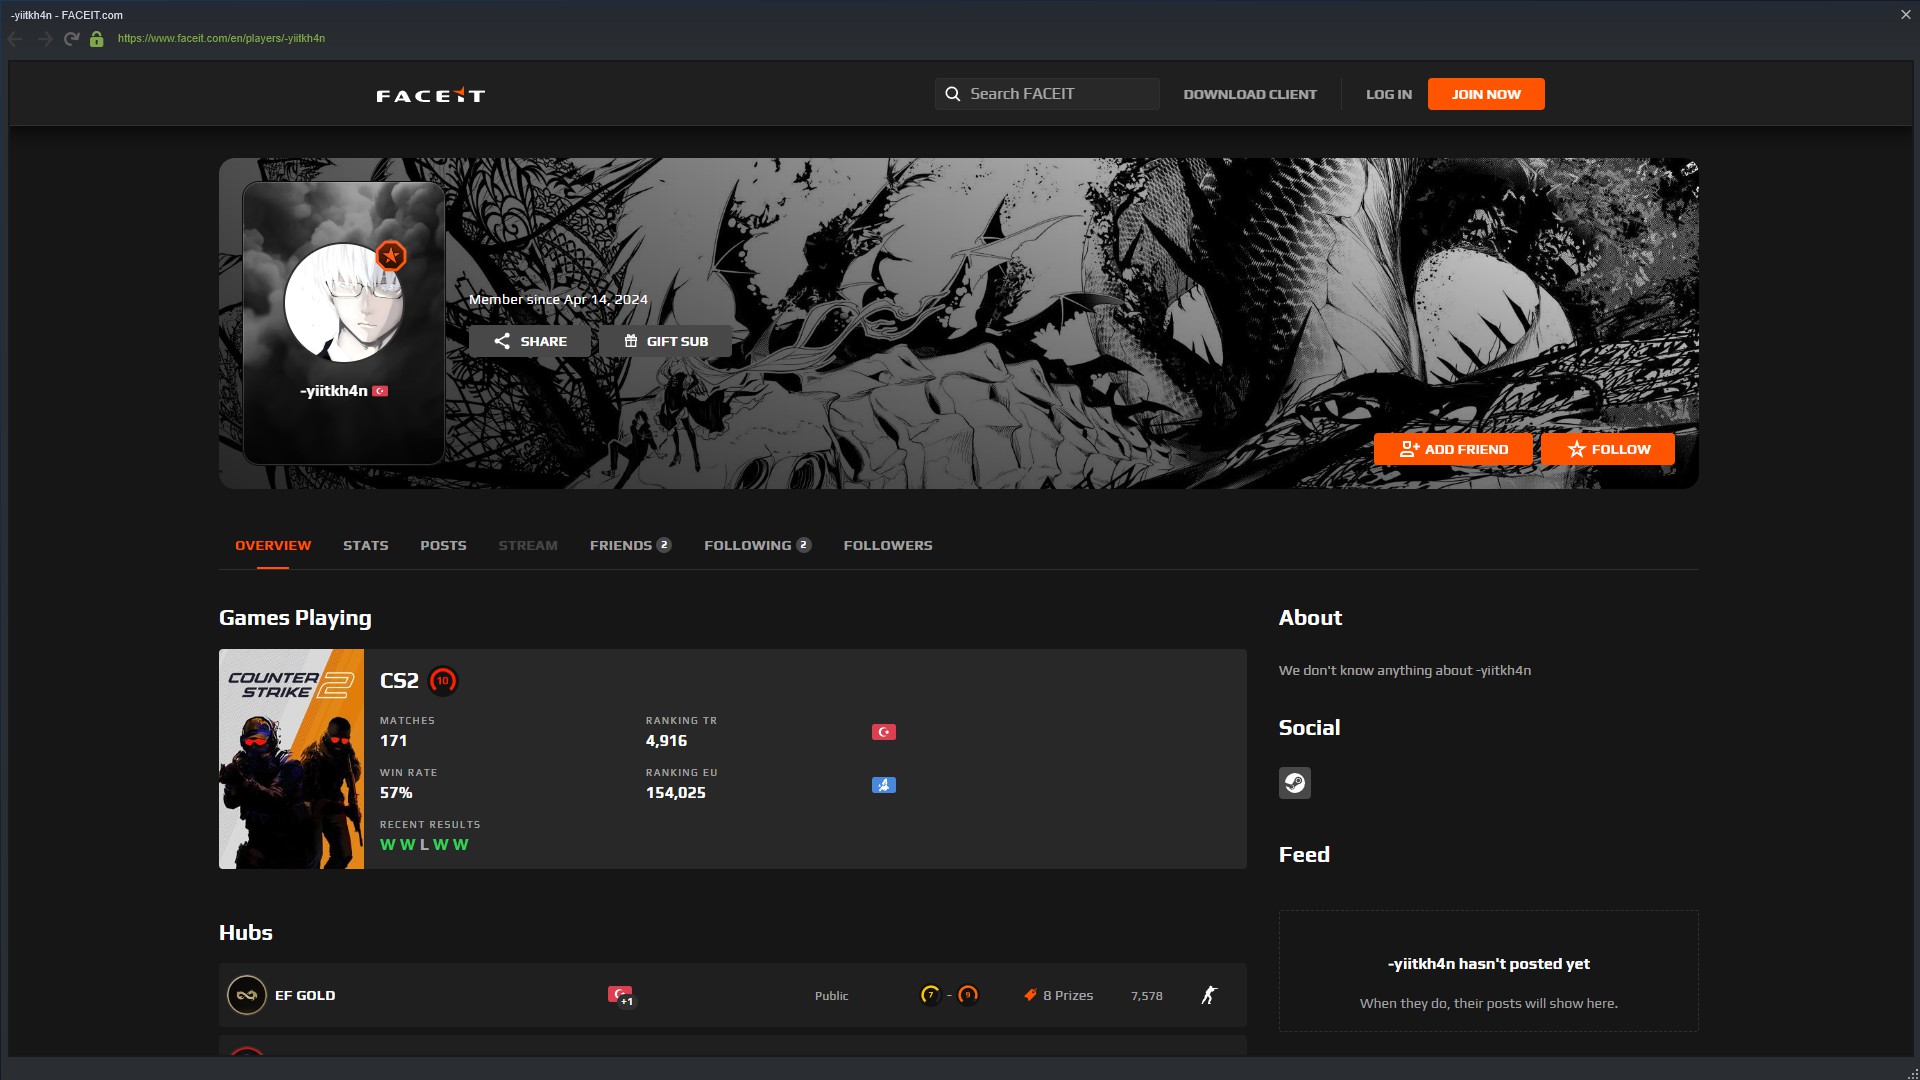
Task: Click Add Friend button
Action: (1453, 449)
